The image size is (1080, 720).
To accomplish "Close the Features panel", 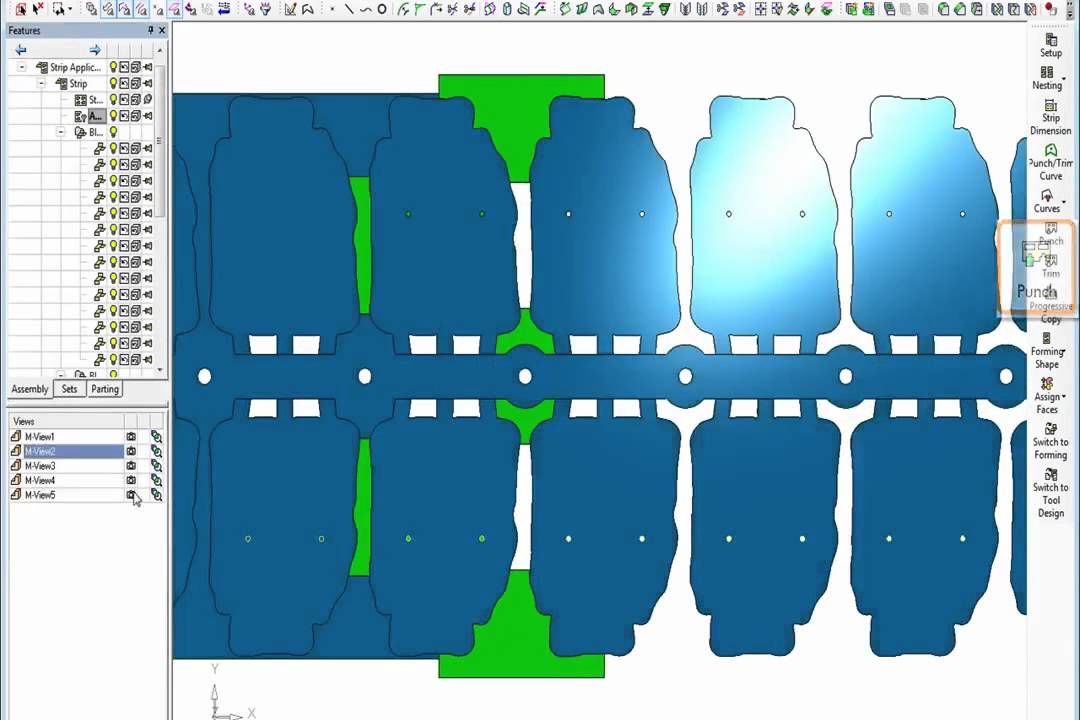I will [x=162, y=30].
